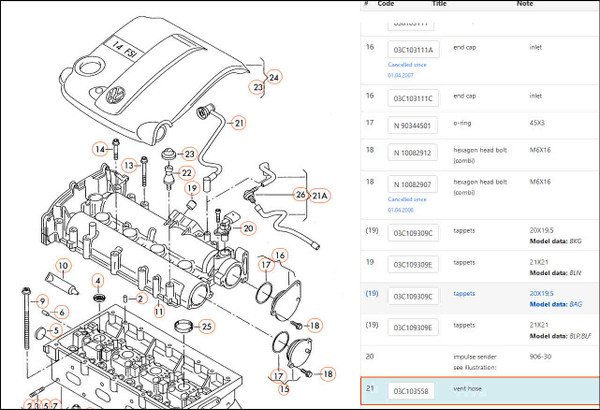Select part code 03C103558 for vent hose

pyautogui.click(x=413, y=390)
